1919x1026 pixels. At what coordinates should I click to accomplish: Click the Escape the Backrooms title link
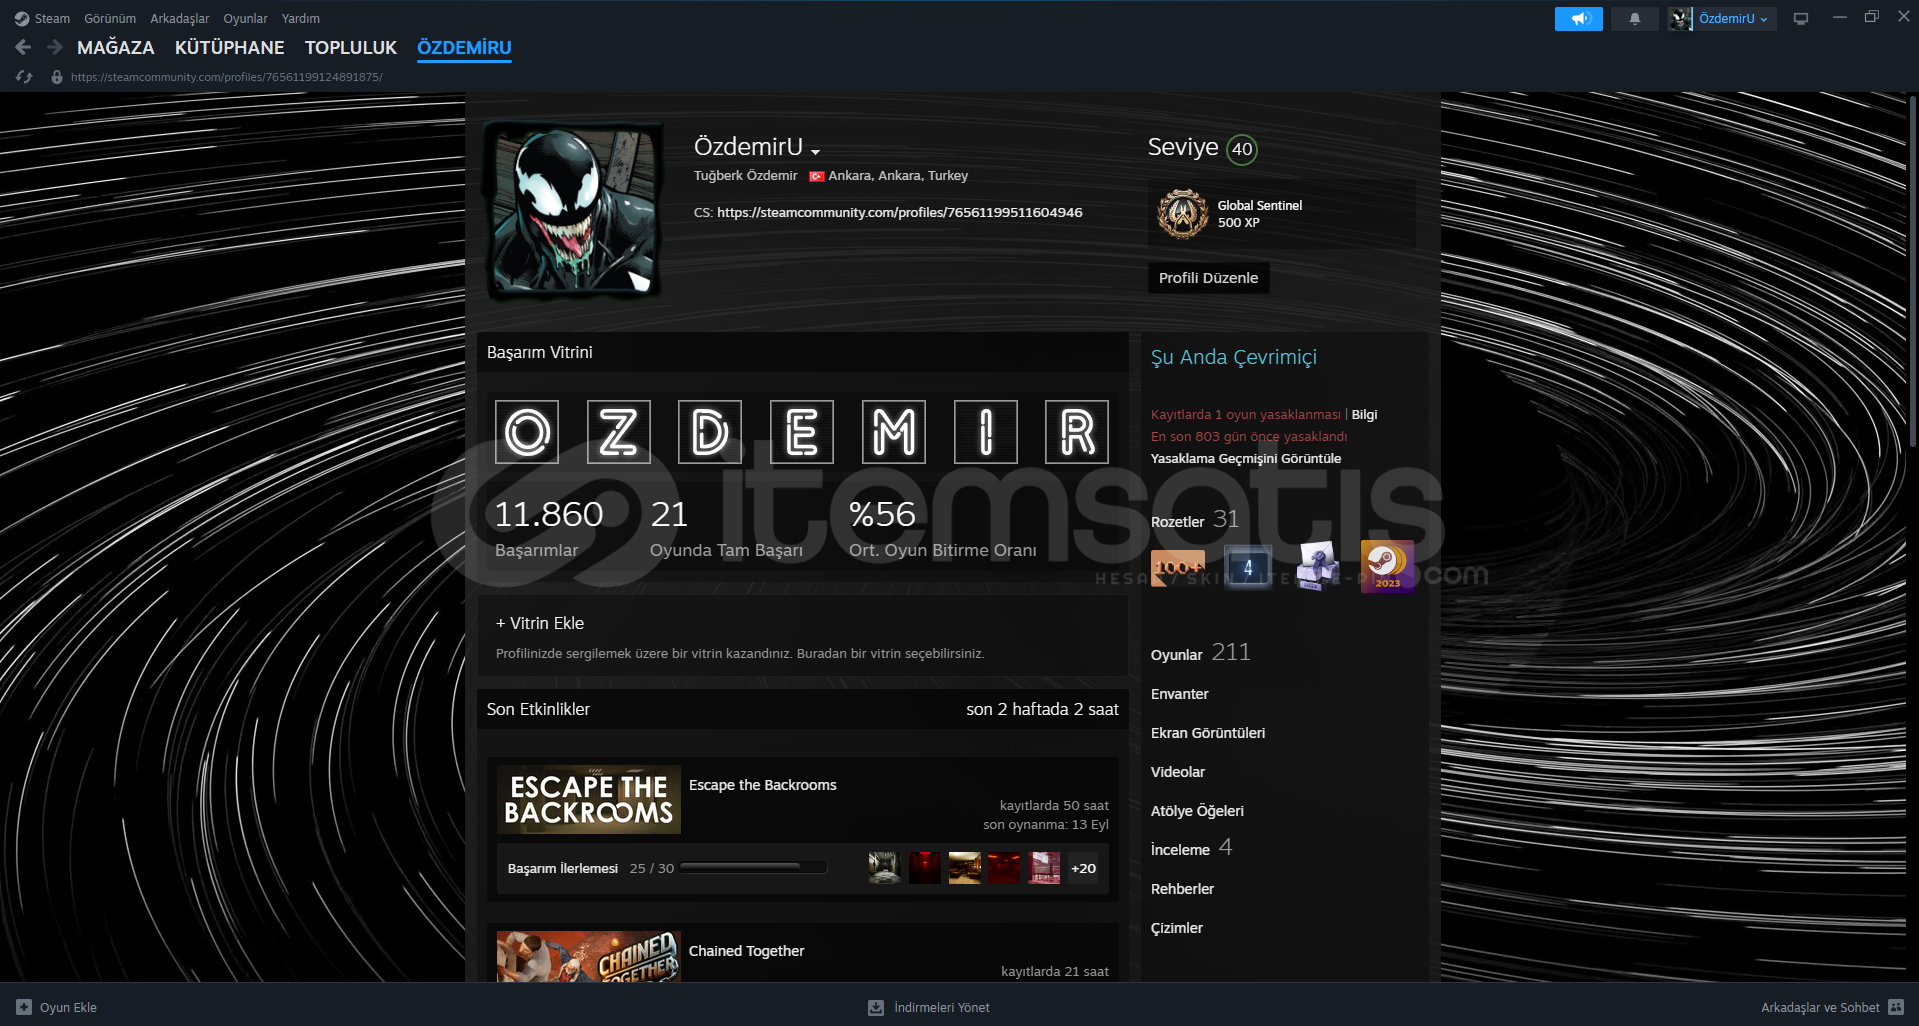762,785
